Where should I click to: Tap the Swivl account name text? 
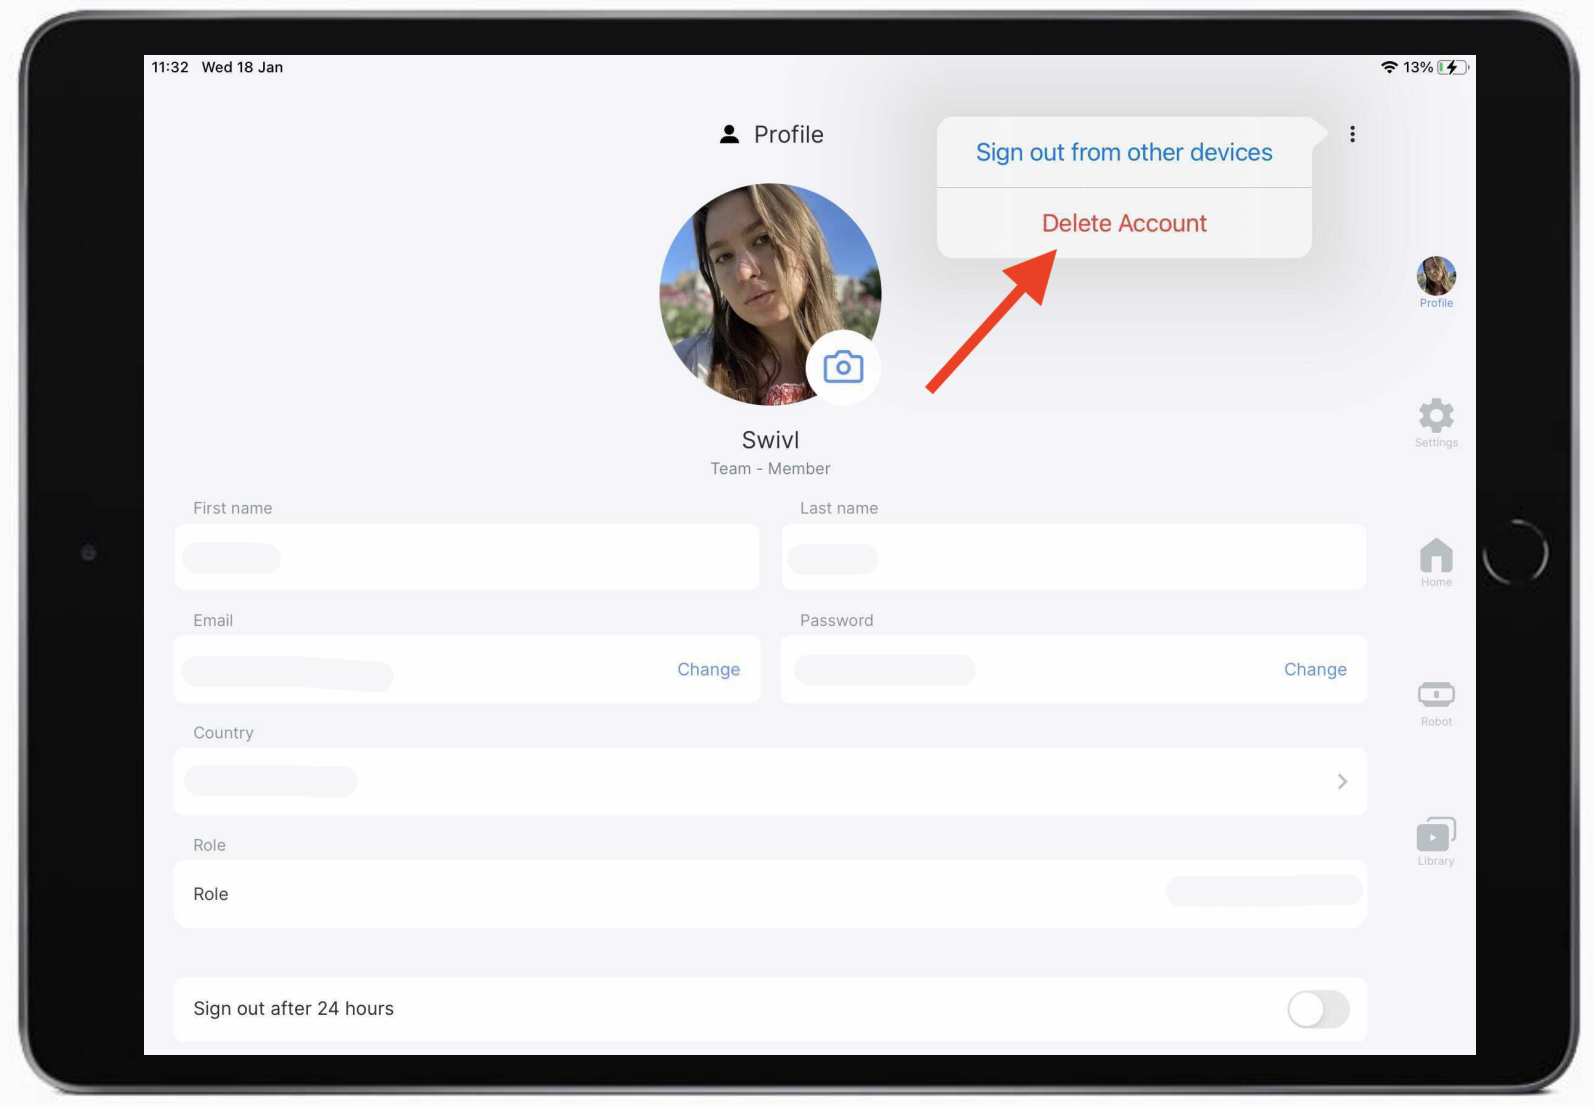[770, 440]
